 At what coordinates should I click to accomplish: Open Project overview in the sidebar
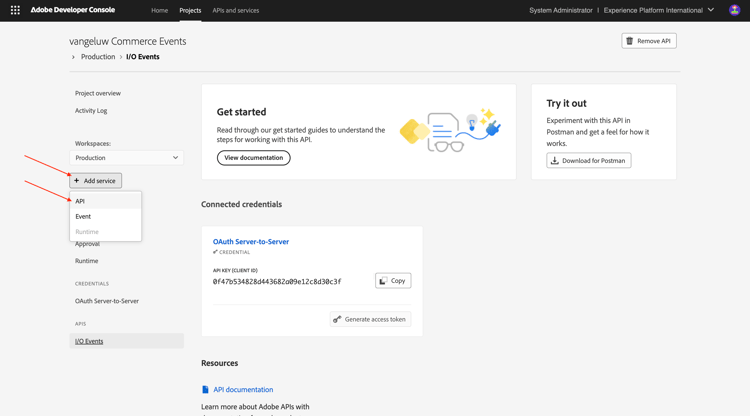pos(98,93)
